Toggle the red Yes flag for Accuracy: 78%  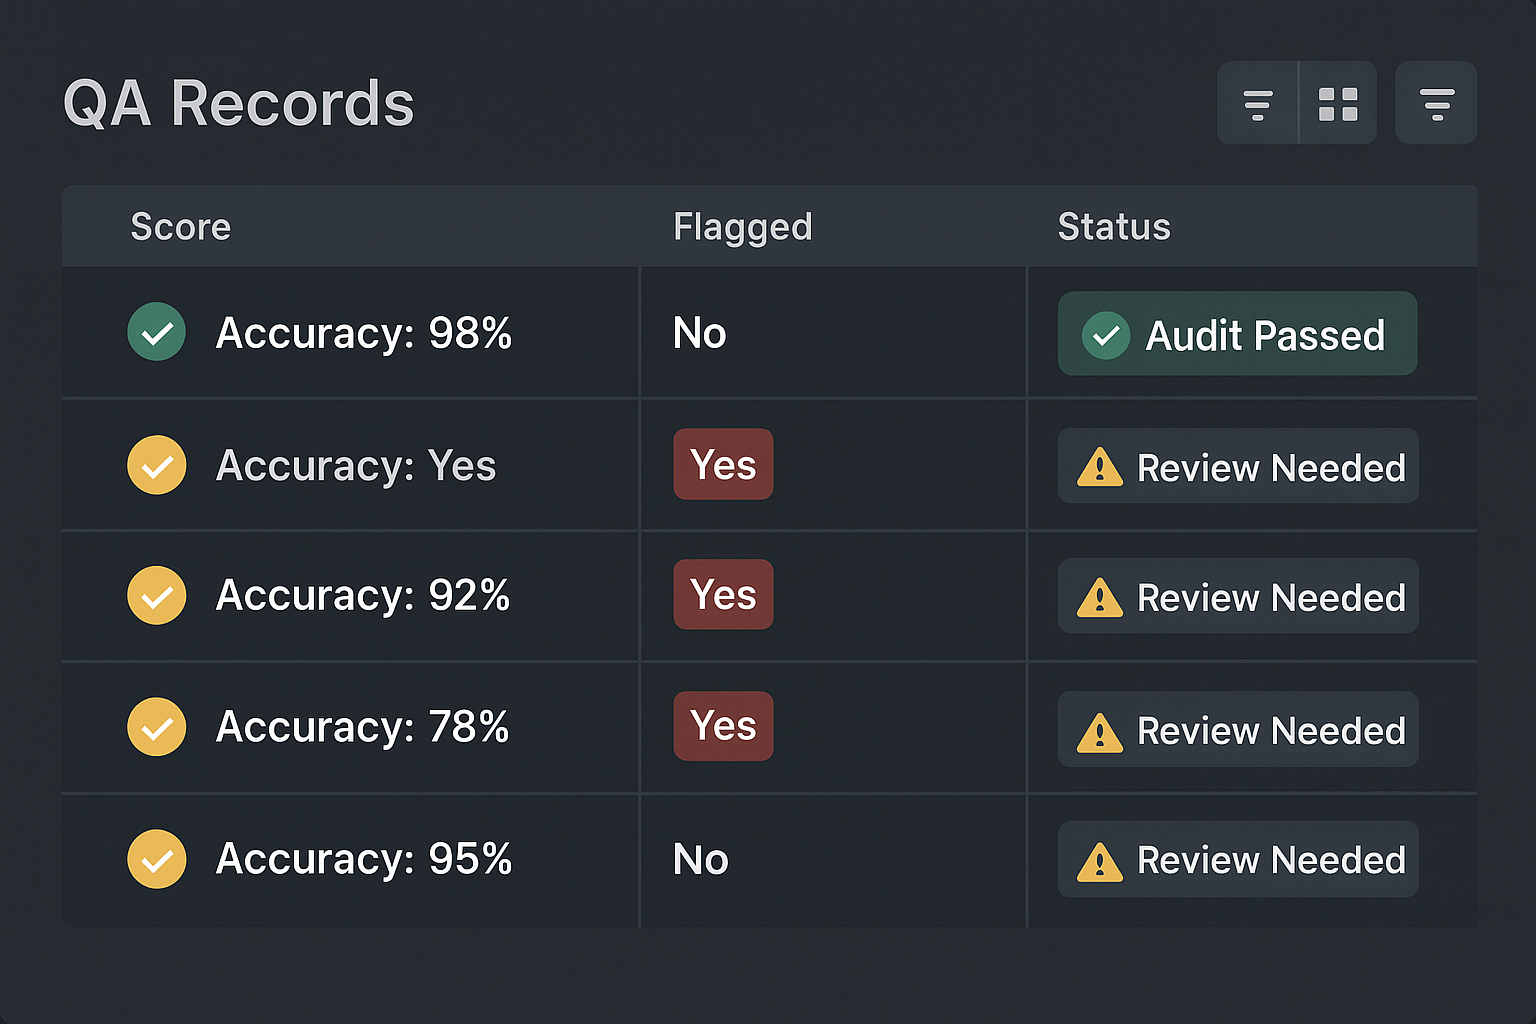tap(723, 726)
